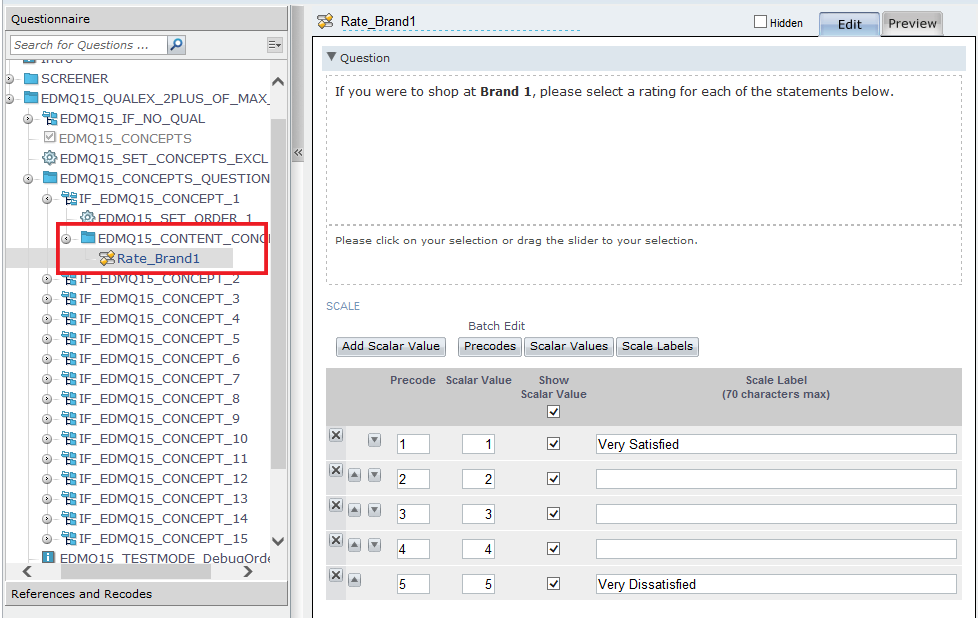Image resolution: width=978 pixels, height=618 pixels.
Task: Switch to the Edit tab
Action: pyautogui.click(x=849, y=24)
